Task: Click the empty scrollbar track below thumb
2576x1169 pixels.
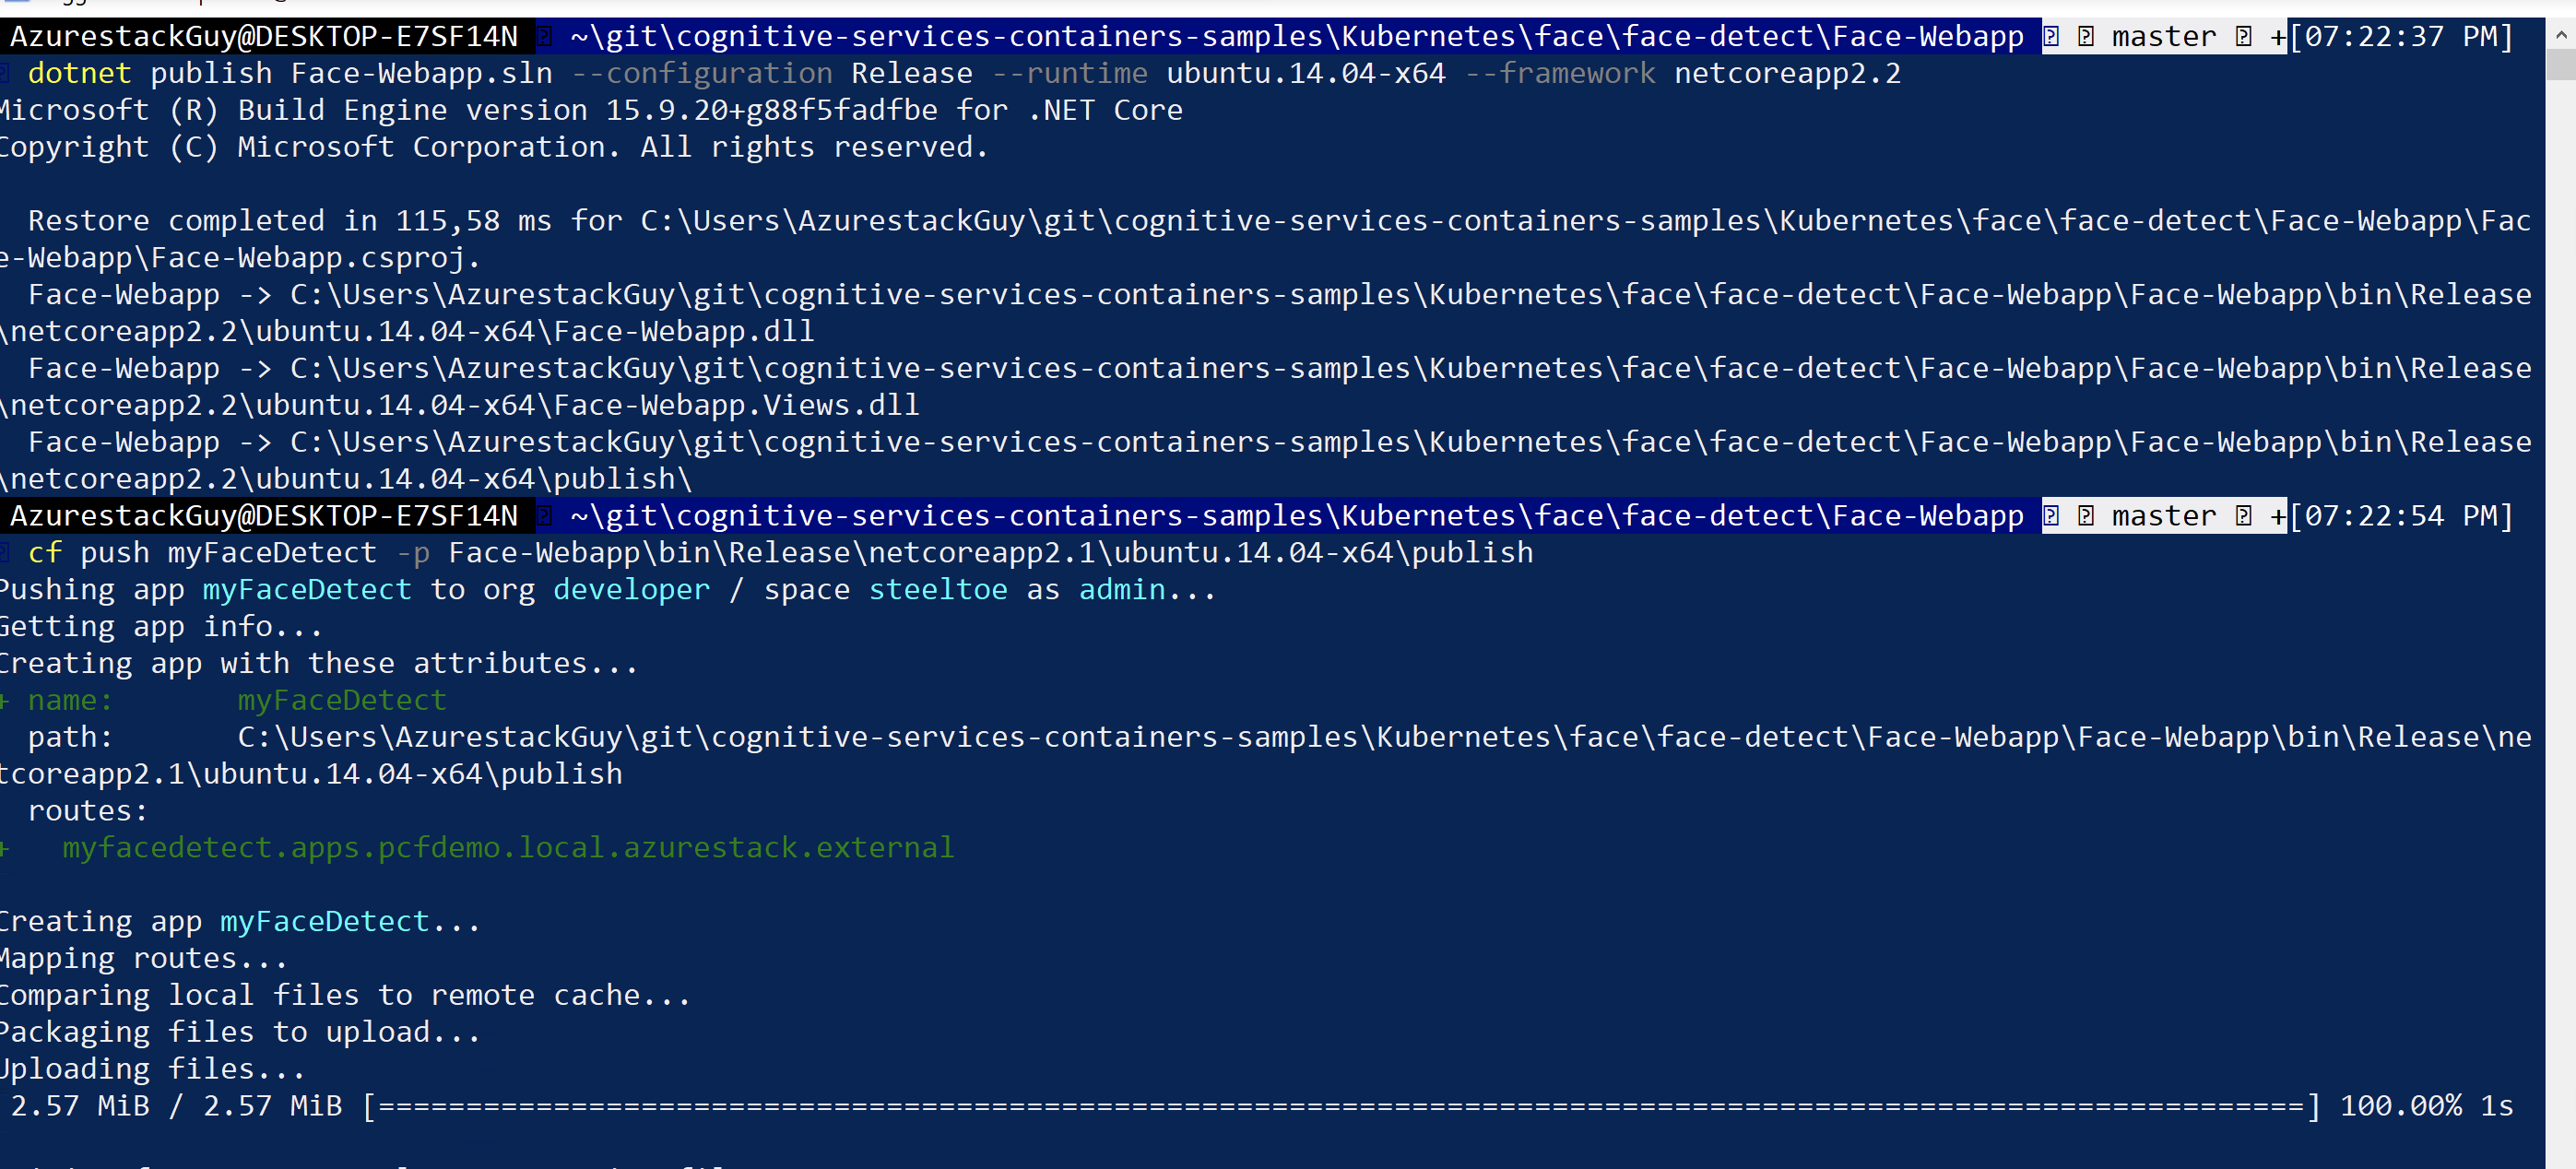Action: [x=2560, y=600]
